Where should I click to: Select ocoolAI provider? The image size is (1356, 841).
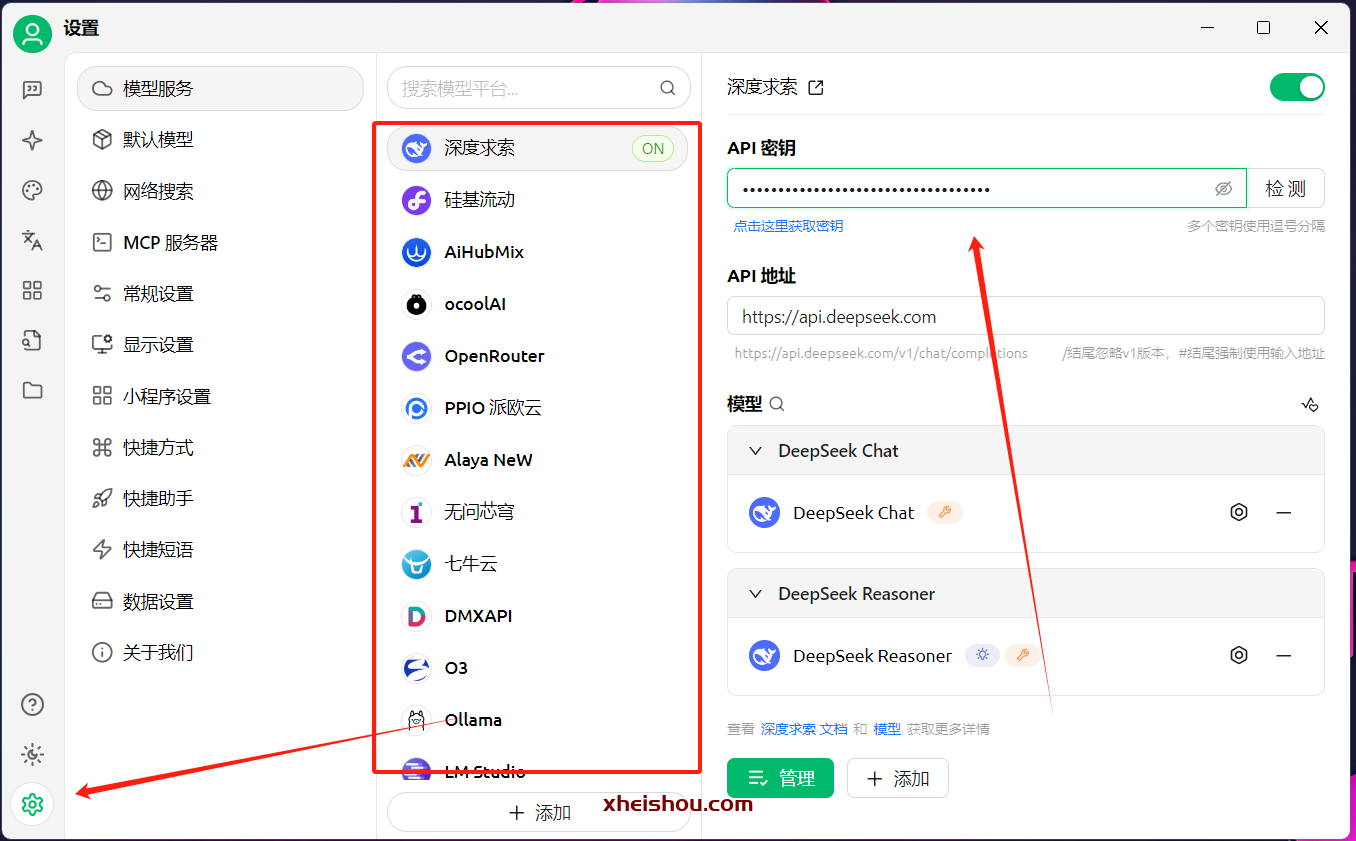coord(537,304)
